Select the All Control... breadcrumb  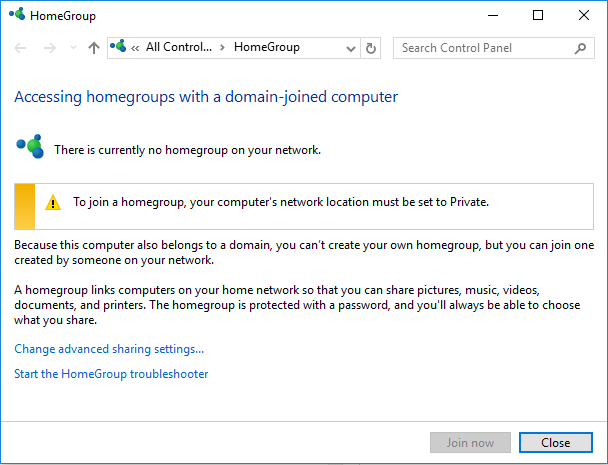tap(179, 47)
